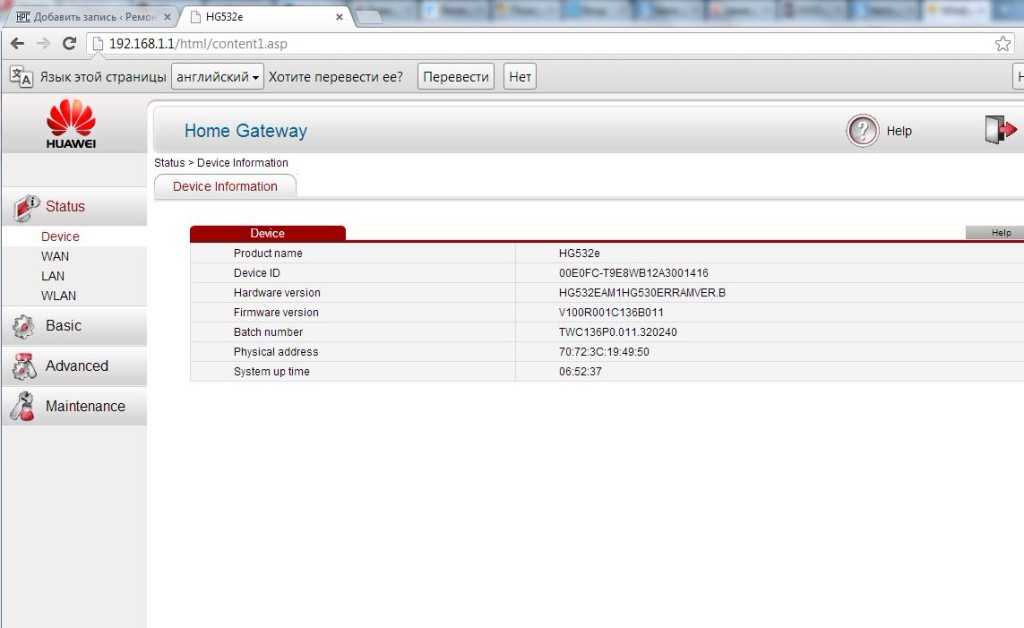Click the browser forward arrow
The image size is (1024, 628).
pos(43,44)
